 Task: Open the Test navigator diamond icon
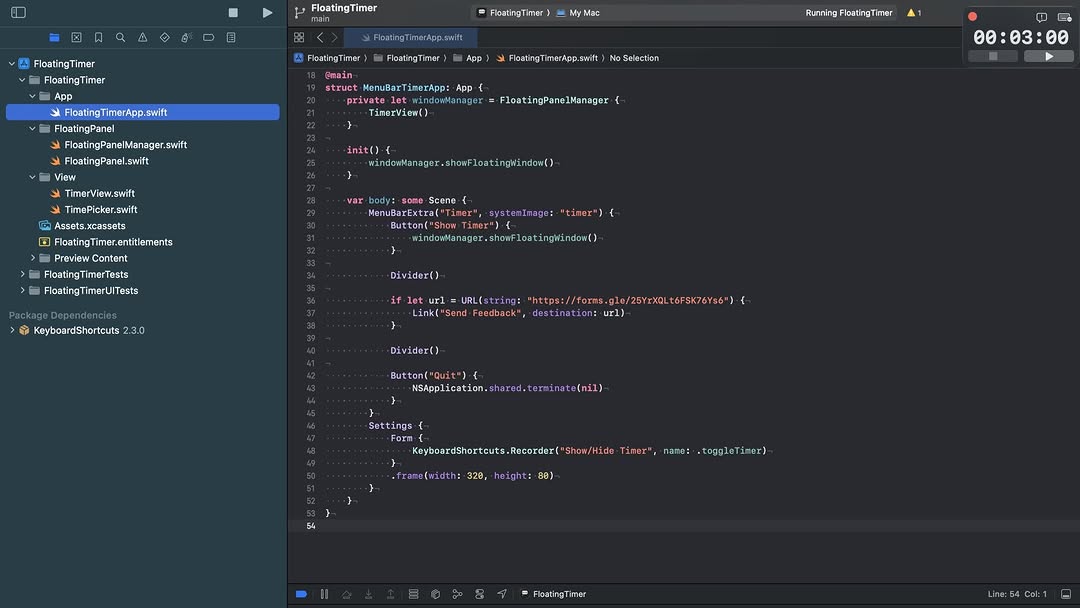[x=165, y=37]
